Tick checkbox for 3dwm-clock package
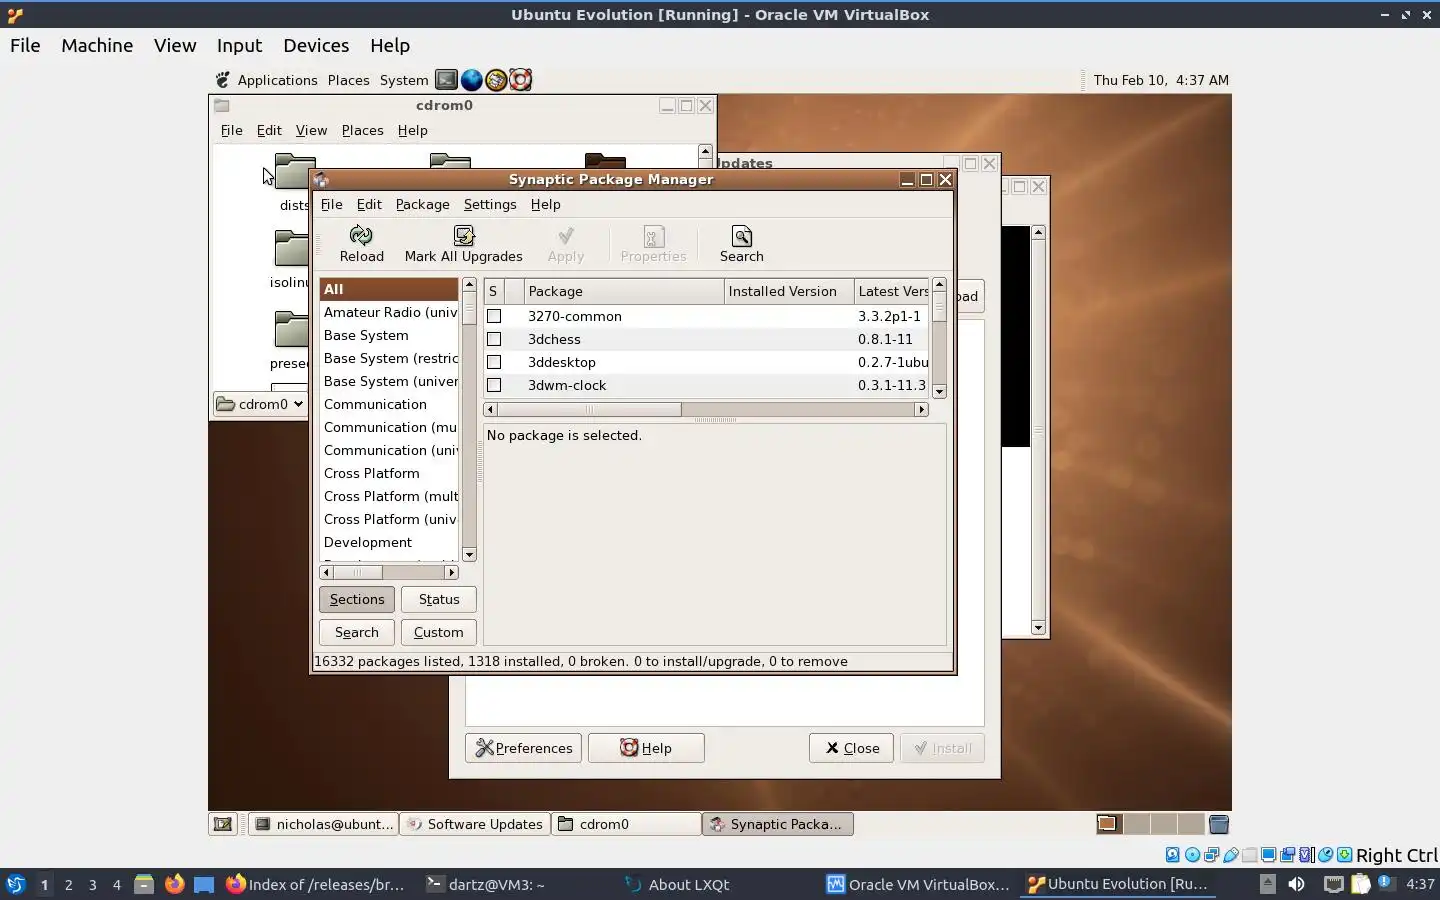 (x=494, y=385)
